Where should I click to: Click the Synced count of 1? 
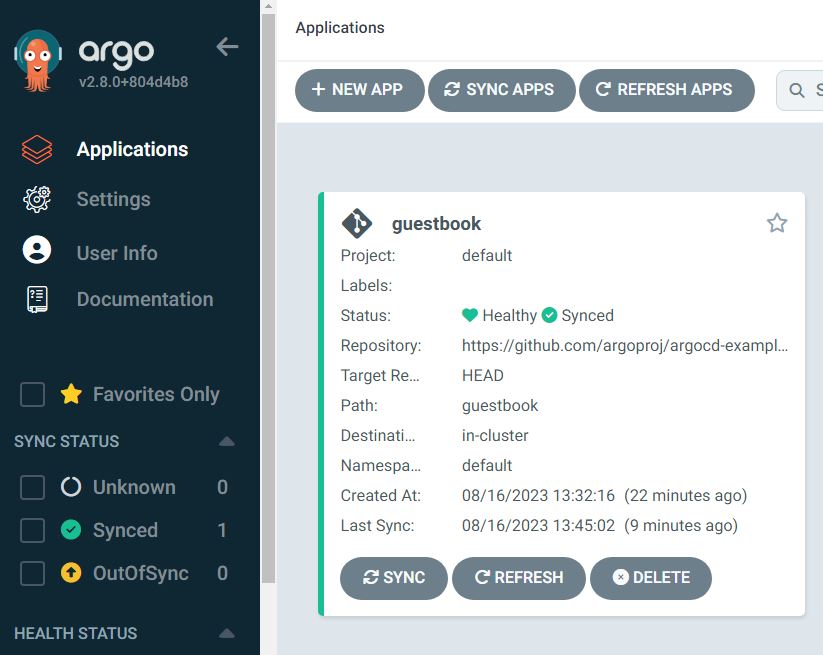point(222,530)
